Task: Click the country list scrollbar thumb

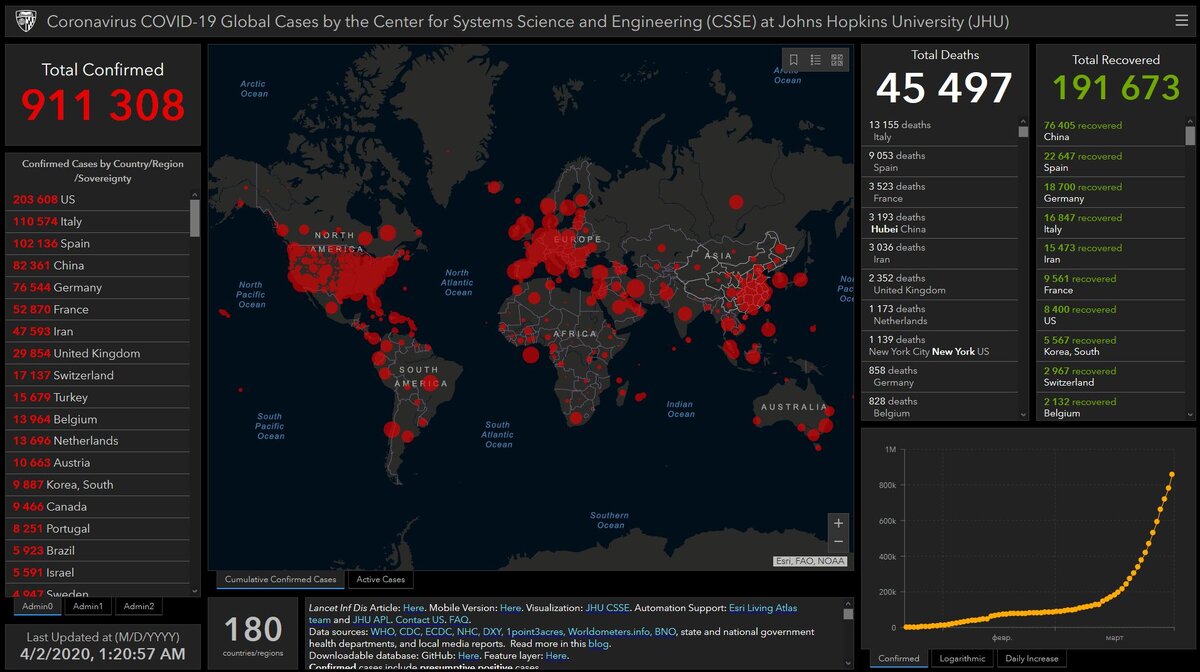Action: 195,218
